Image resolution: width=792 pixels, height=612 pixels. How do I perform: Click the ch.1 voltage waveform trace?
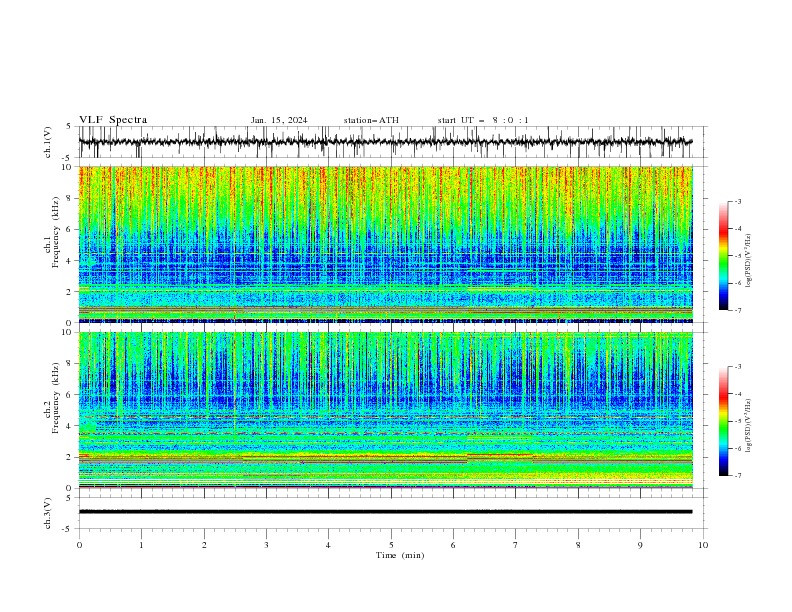[x=385, y=142]
